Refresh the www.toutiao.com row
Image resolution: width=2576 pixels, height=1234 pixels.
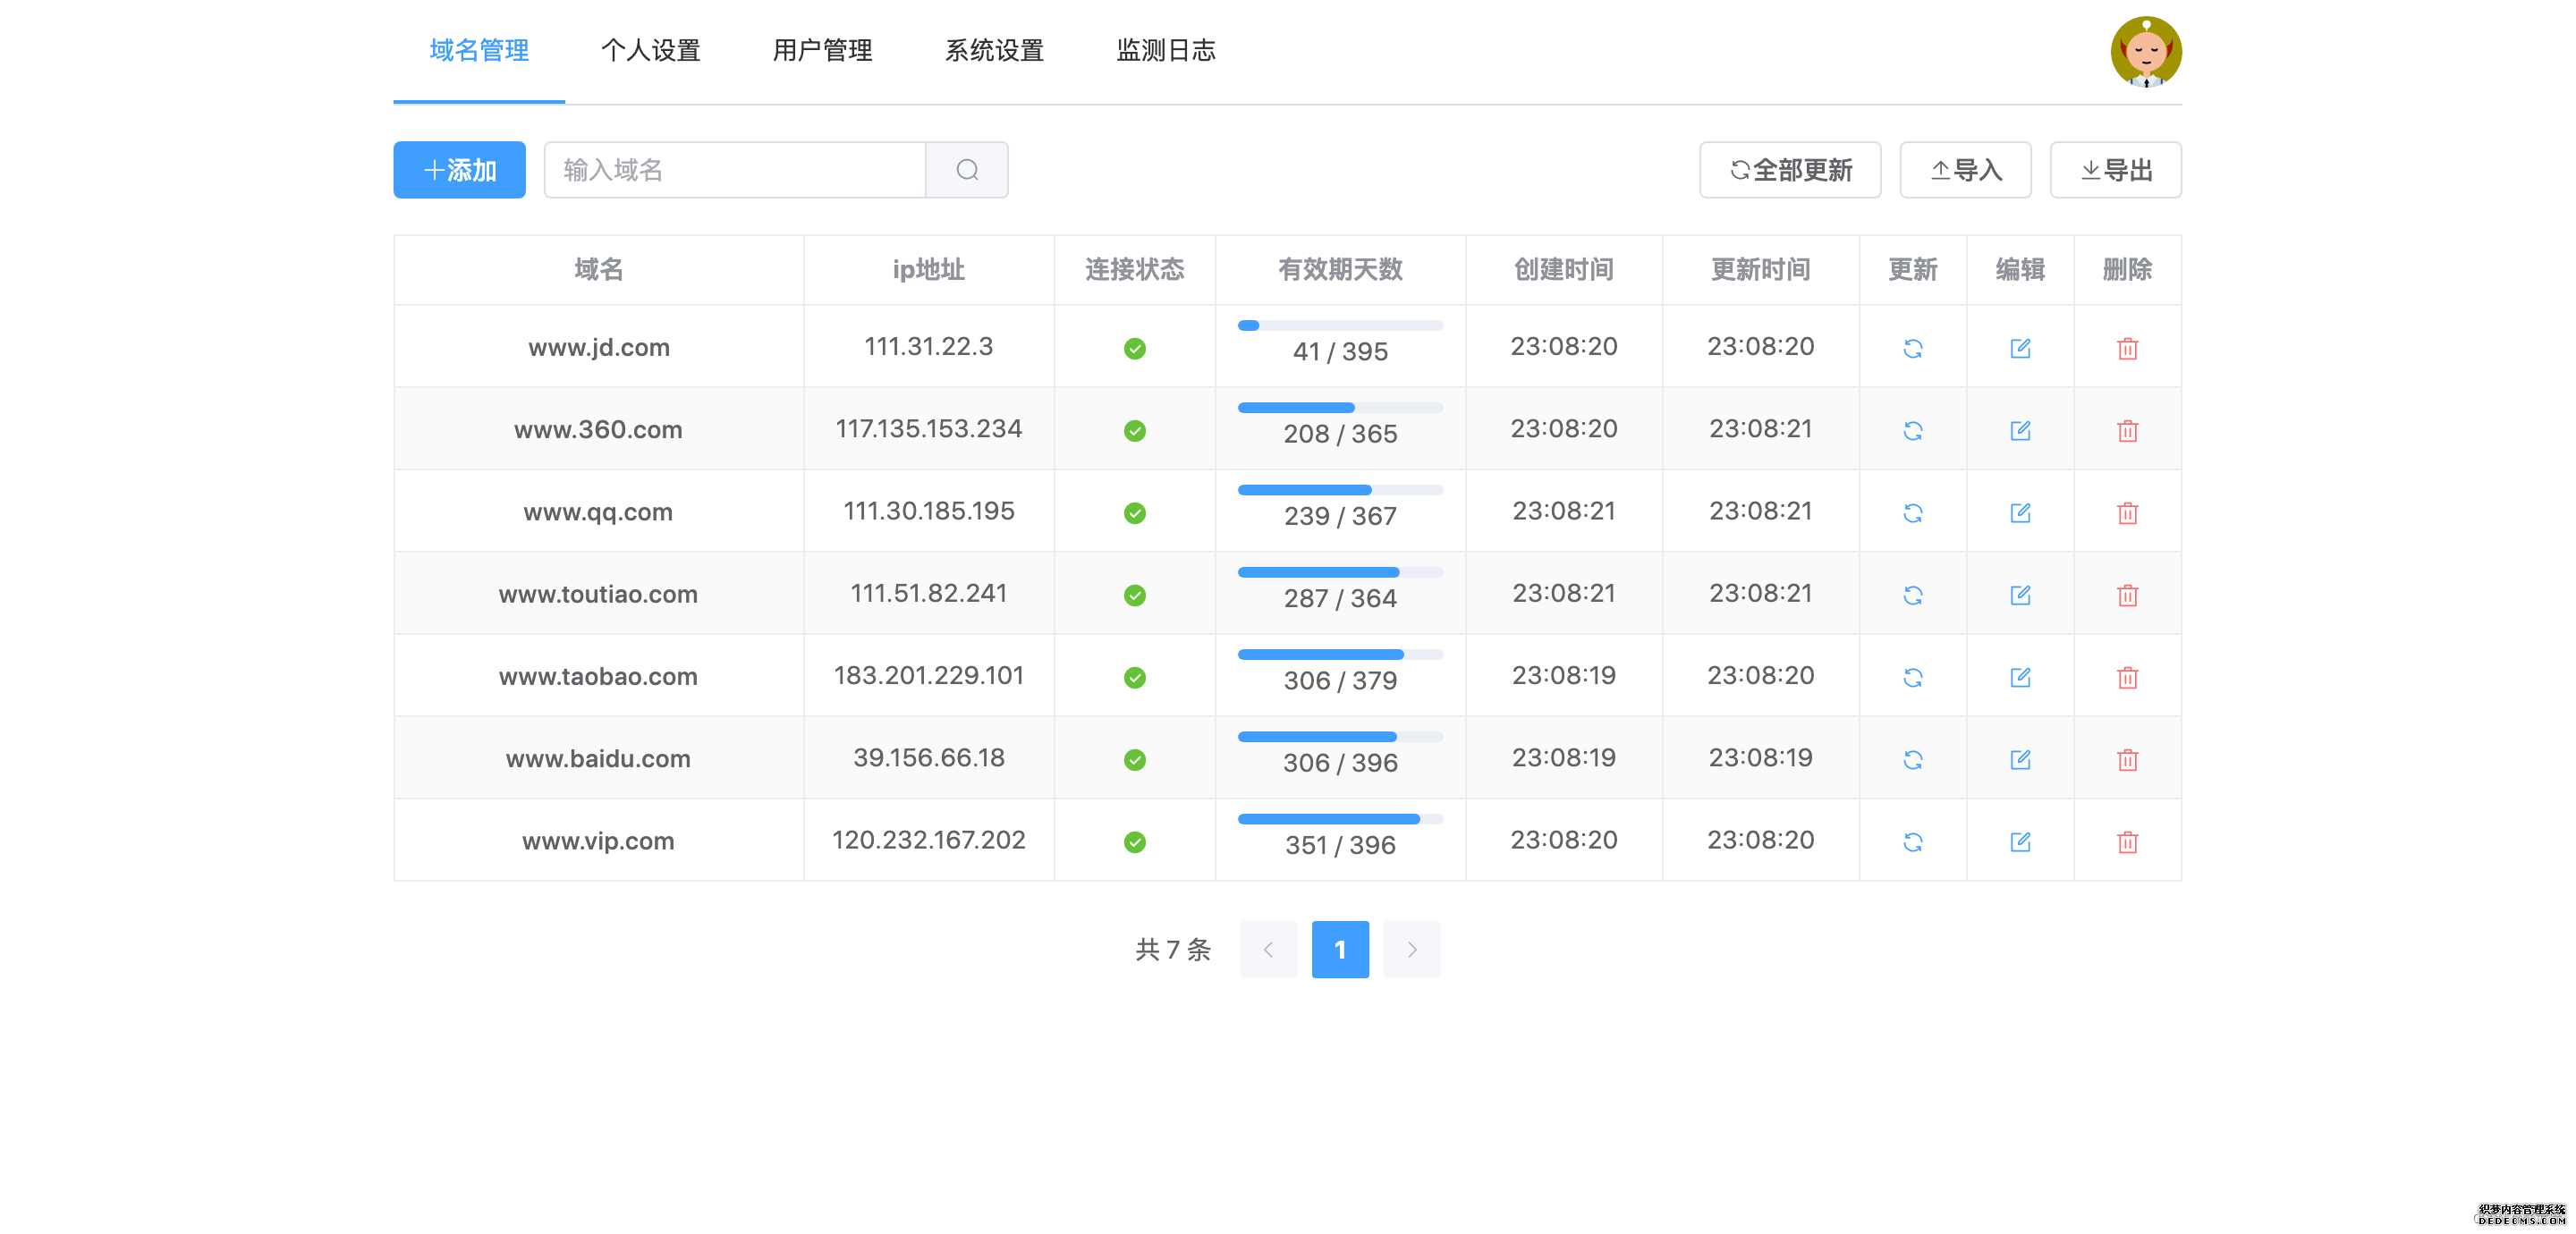(1912, 595)
